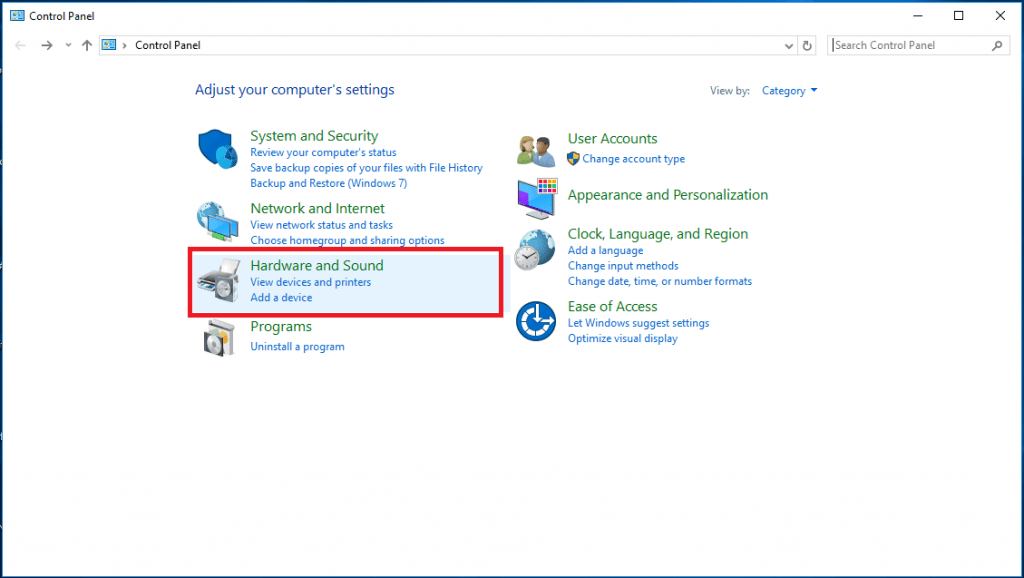Open Save backup copies with File History

click(366, 168)
